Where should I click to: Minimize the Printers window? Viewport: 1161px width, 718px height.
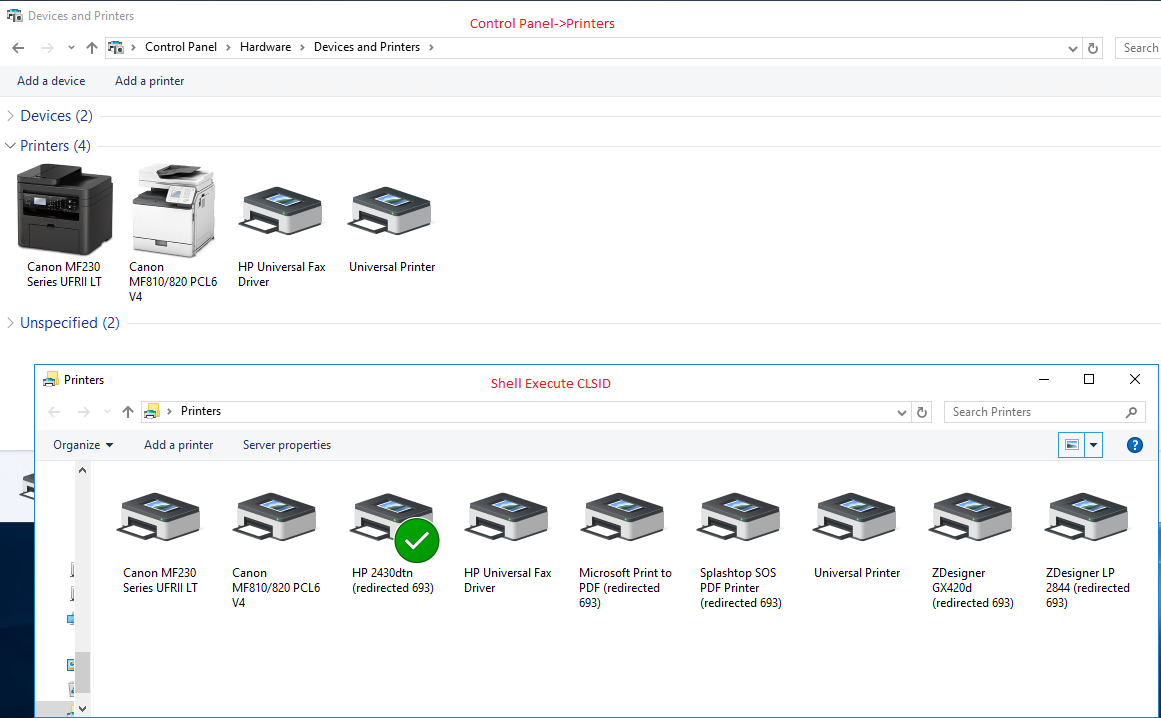pos(1044,379)
